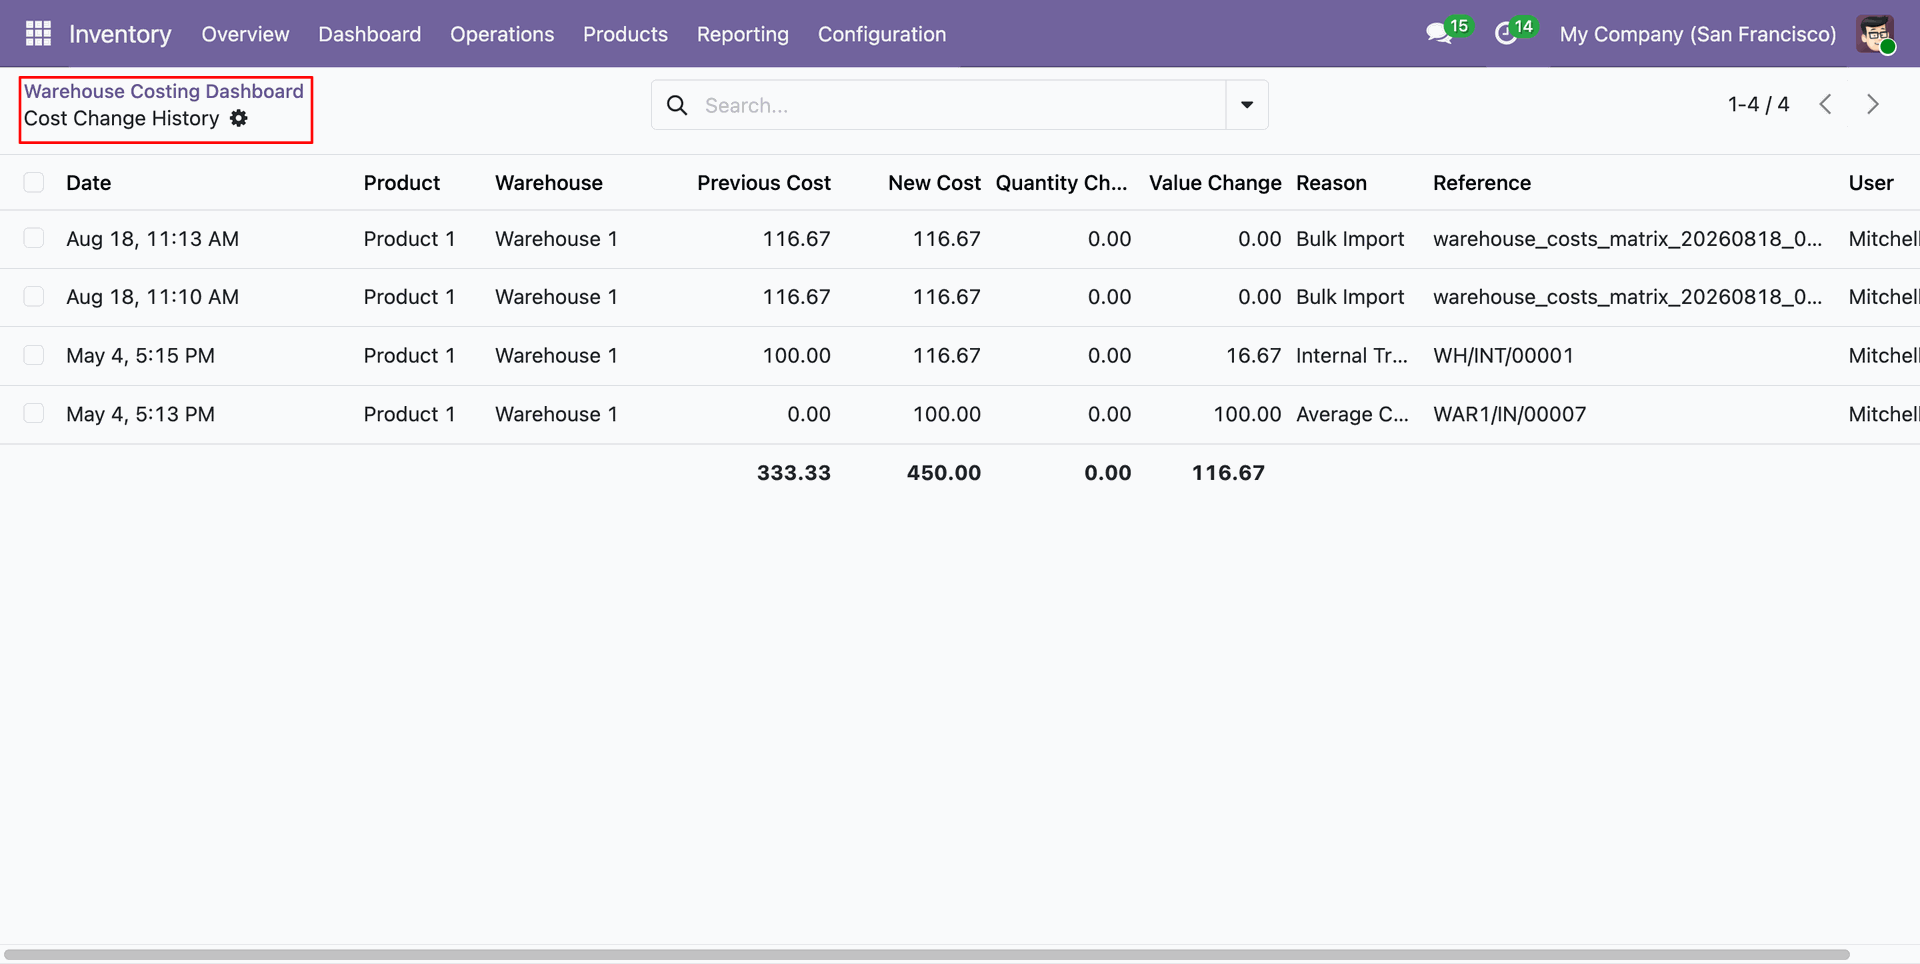Go to the previous page arrow
Screen dimensions: 1920x964
[x=1825, y=104]
